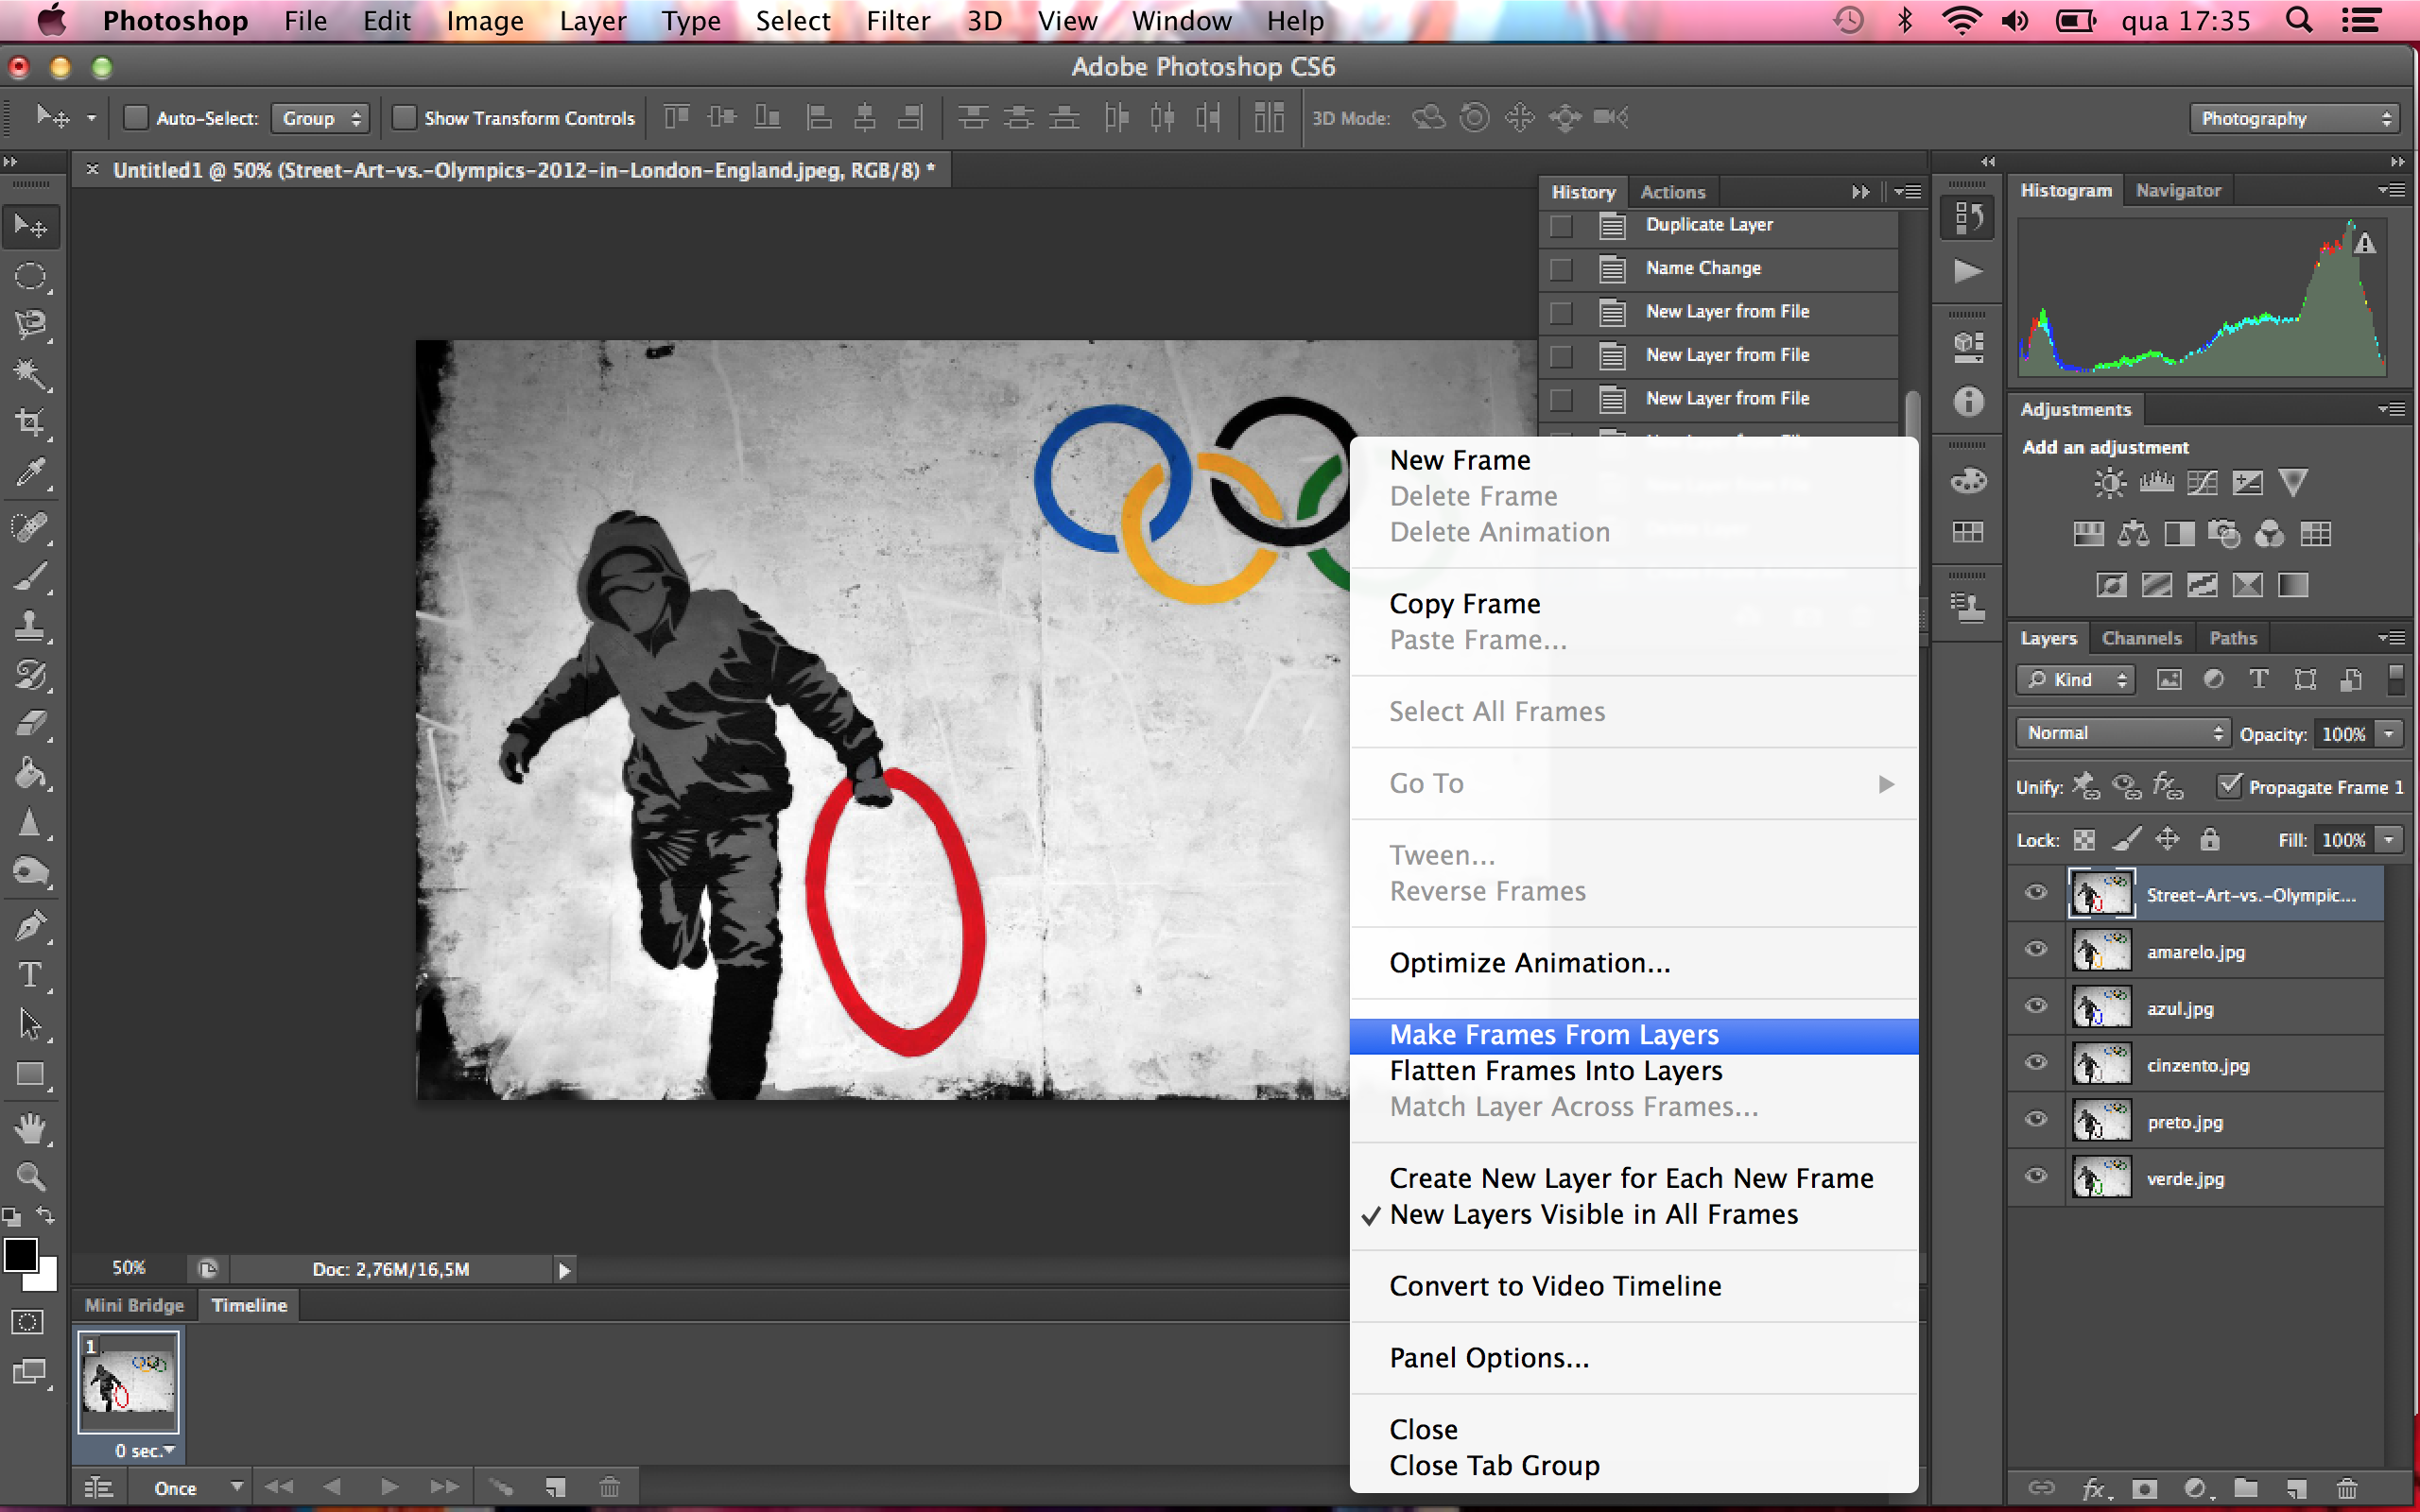Select the Eraser tool
The image size is (2420, 1512).
tap(30, 724)
